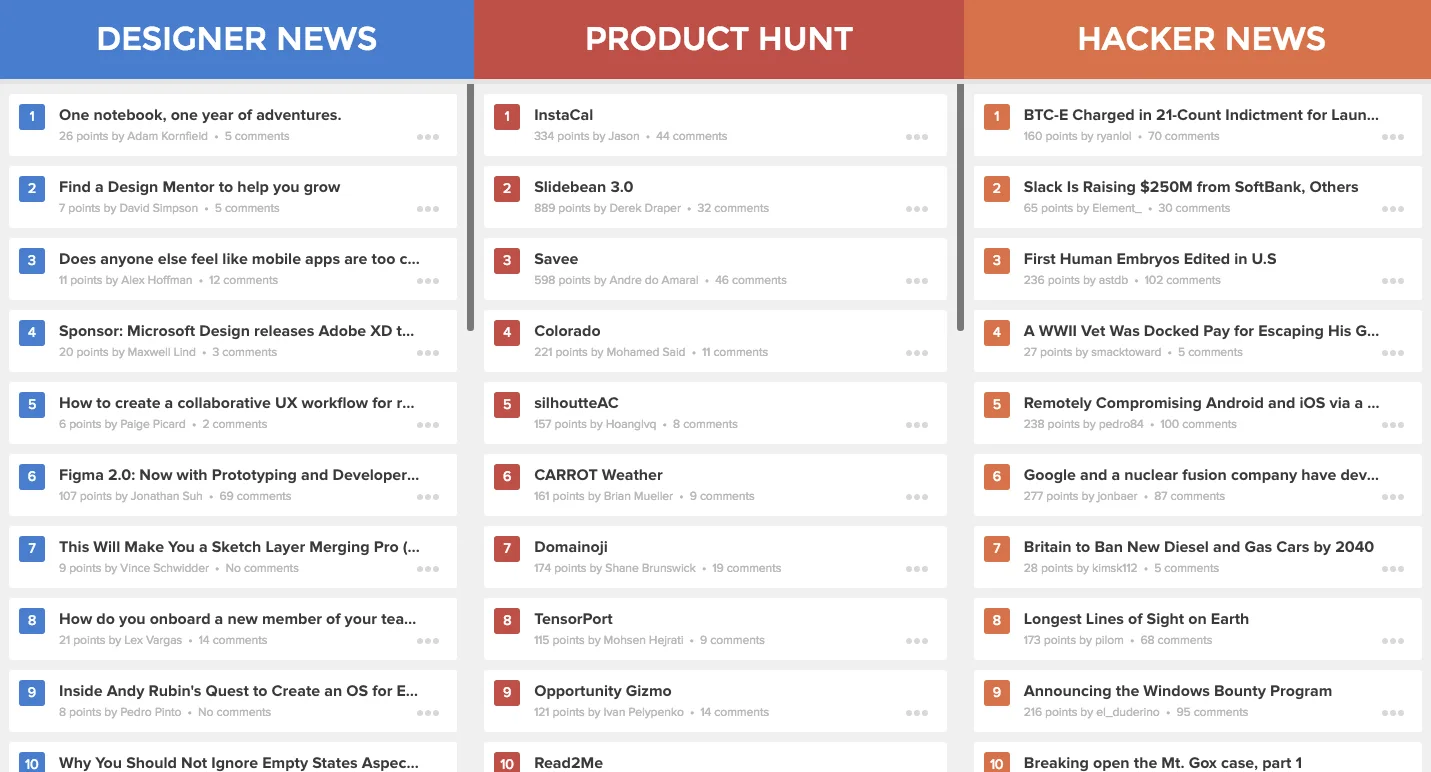Click rank badge 1 on BTC-E Charged story

(996, 117)
